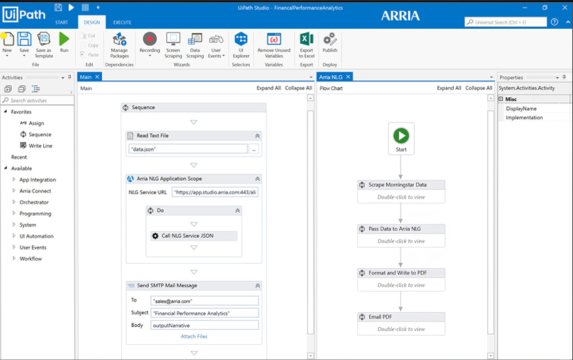The image size is (573, 360).
Task: Expand App Integration category
Action: point(14,179)
